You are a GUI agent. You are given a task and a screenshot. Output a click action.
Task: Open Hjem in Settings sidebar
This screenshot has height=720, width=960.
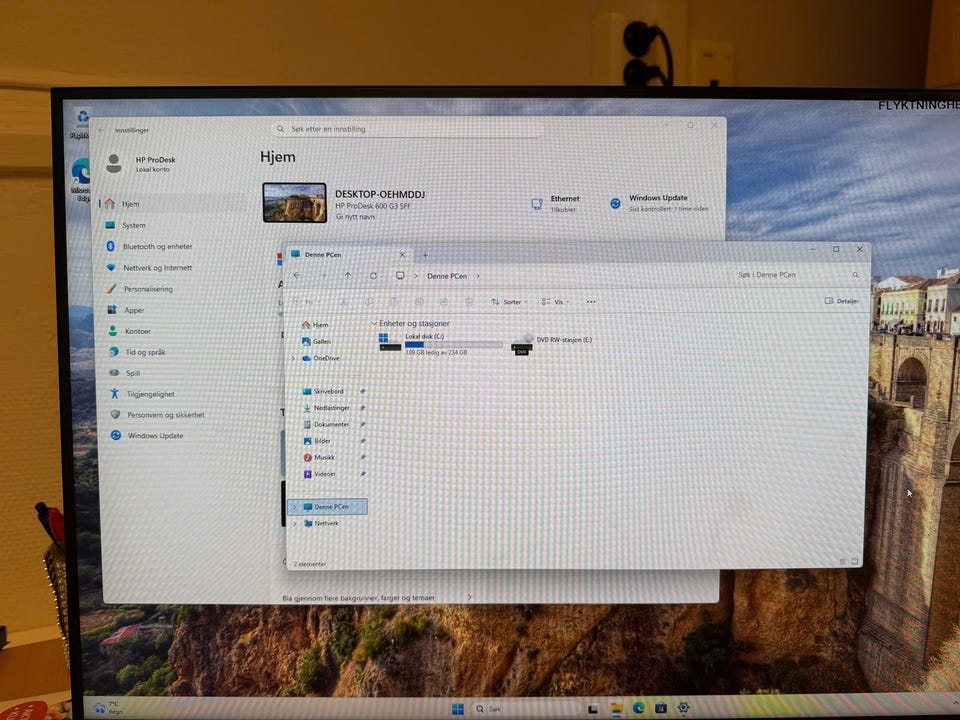tap(171, 204)
